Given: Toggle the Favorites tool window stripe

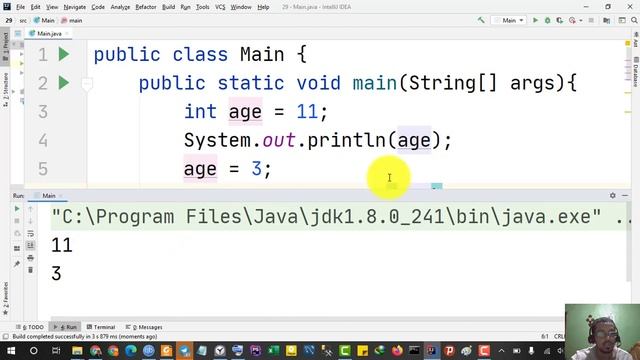Looking at the screenshot, I should pyautogui.click(x=5, y=298).
